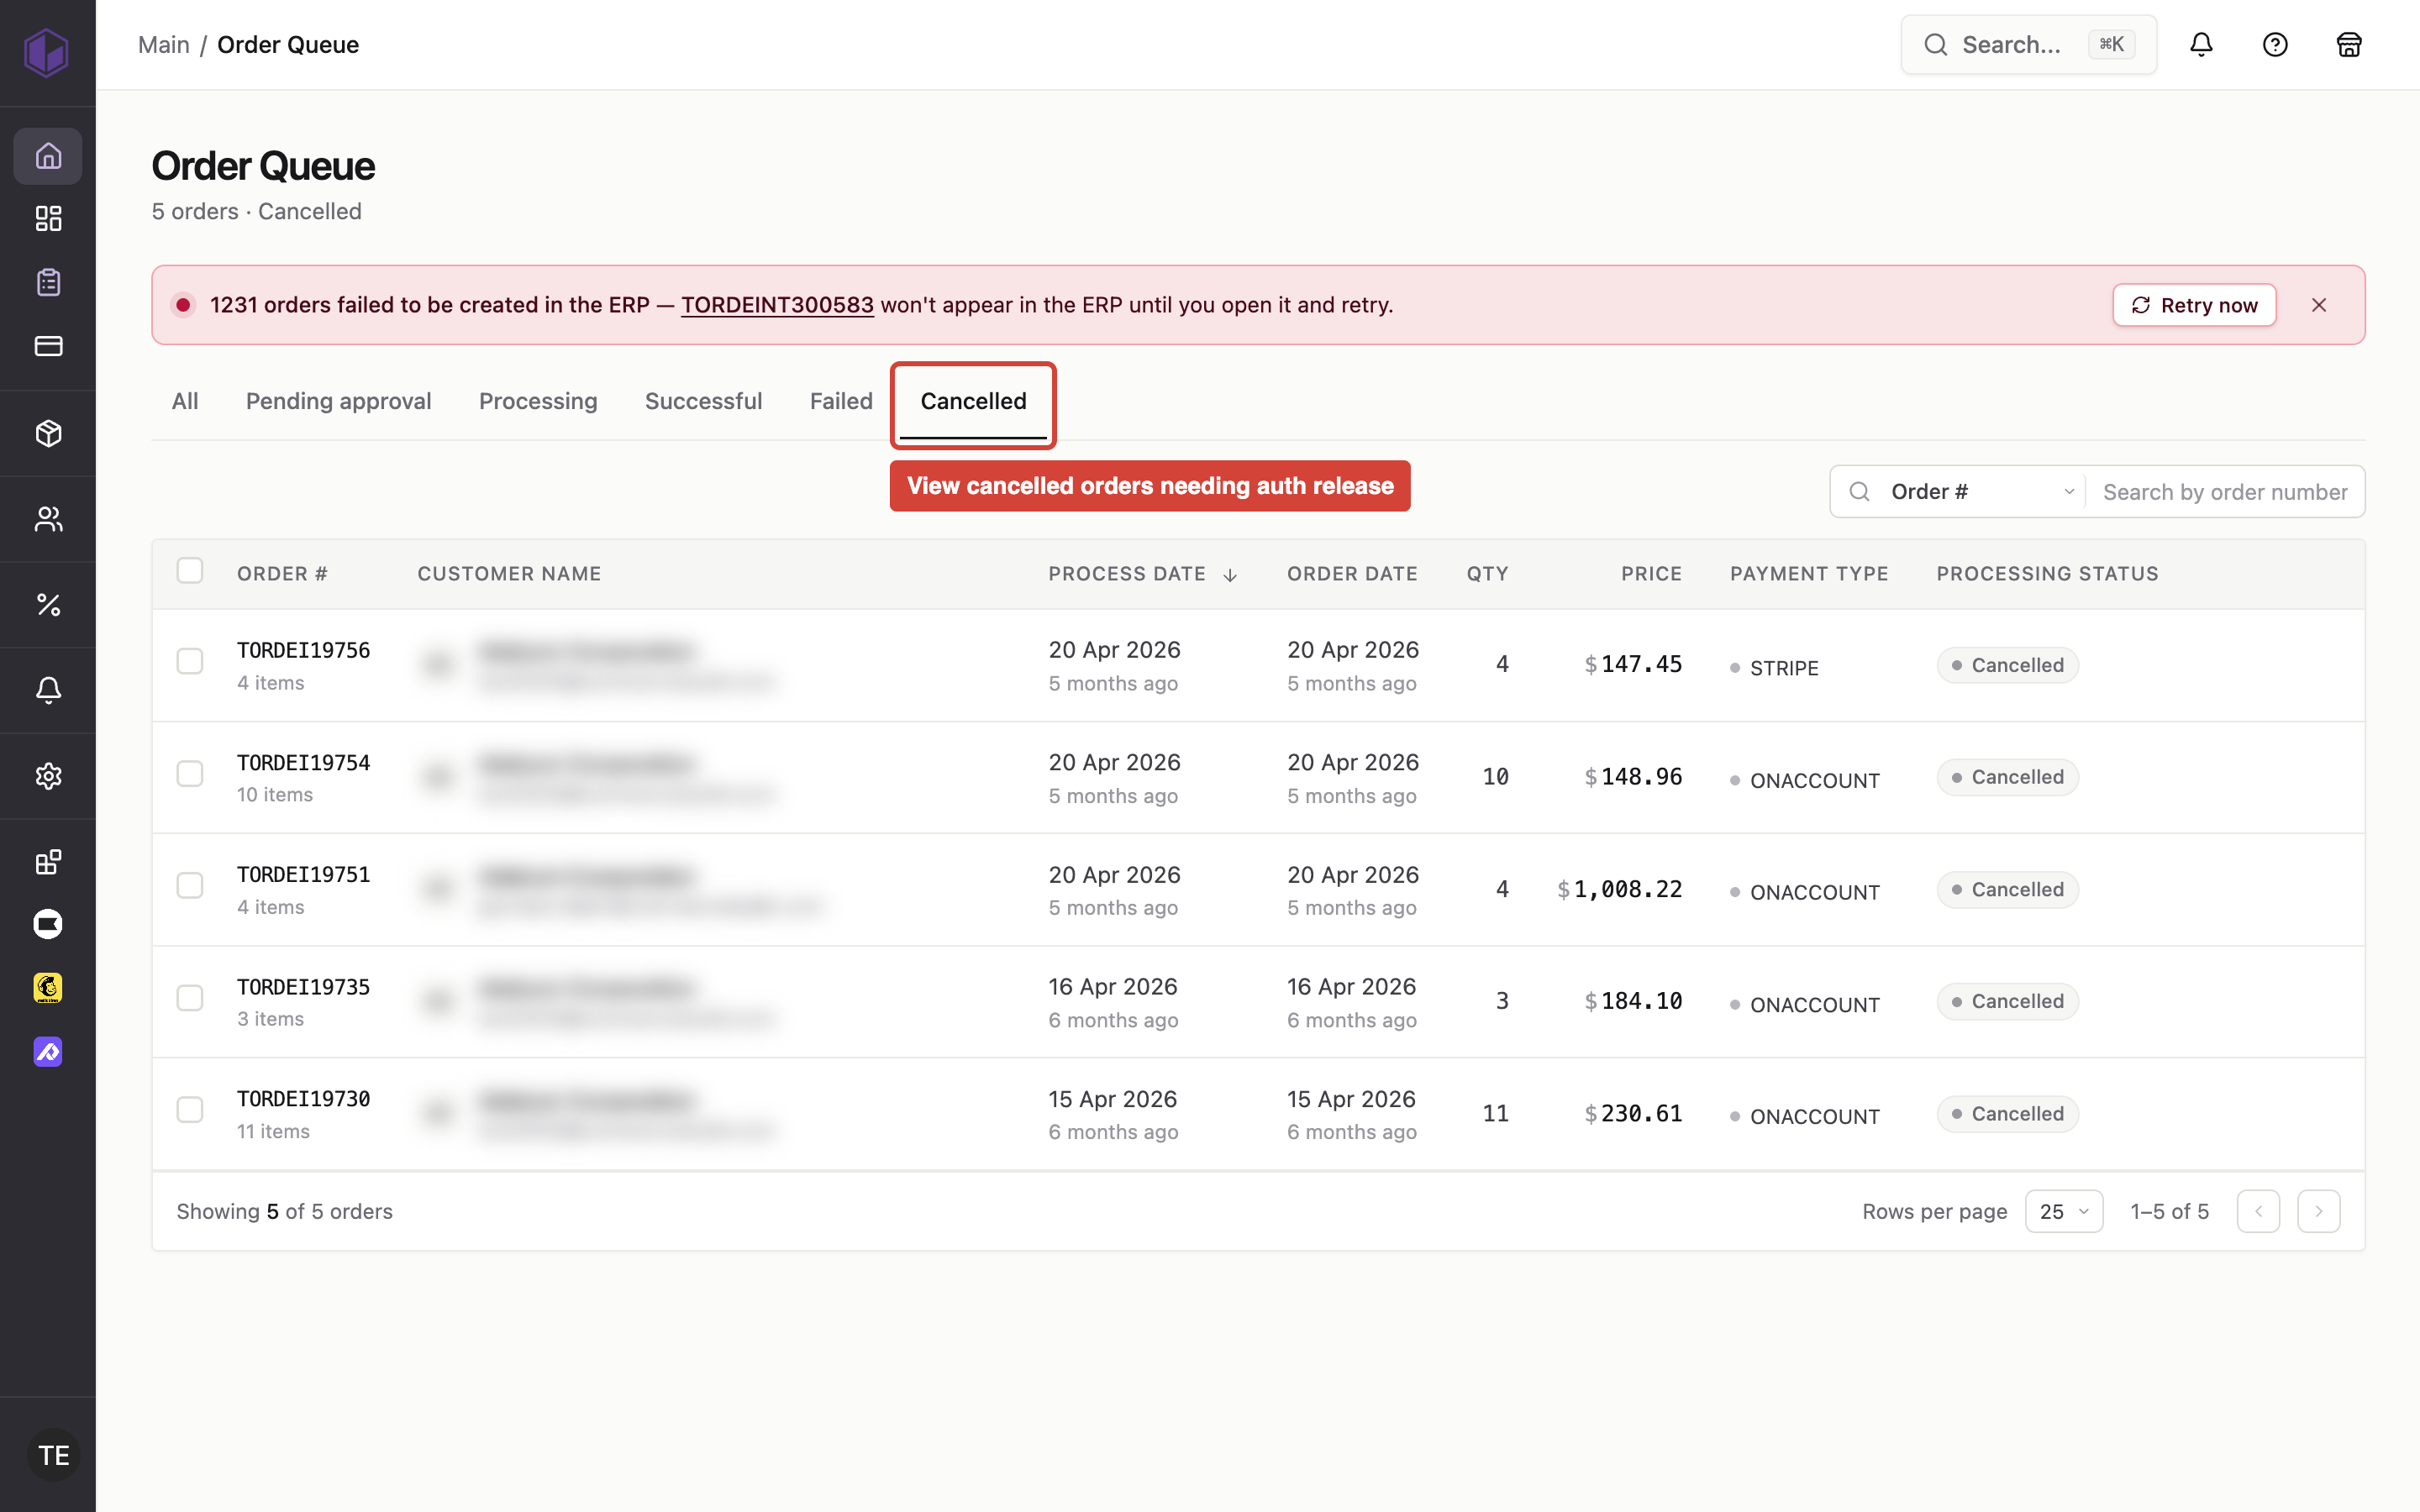Open the help question mark icon
Screen dimensions: 2420x1512
(x=2275, y=44)
